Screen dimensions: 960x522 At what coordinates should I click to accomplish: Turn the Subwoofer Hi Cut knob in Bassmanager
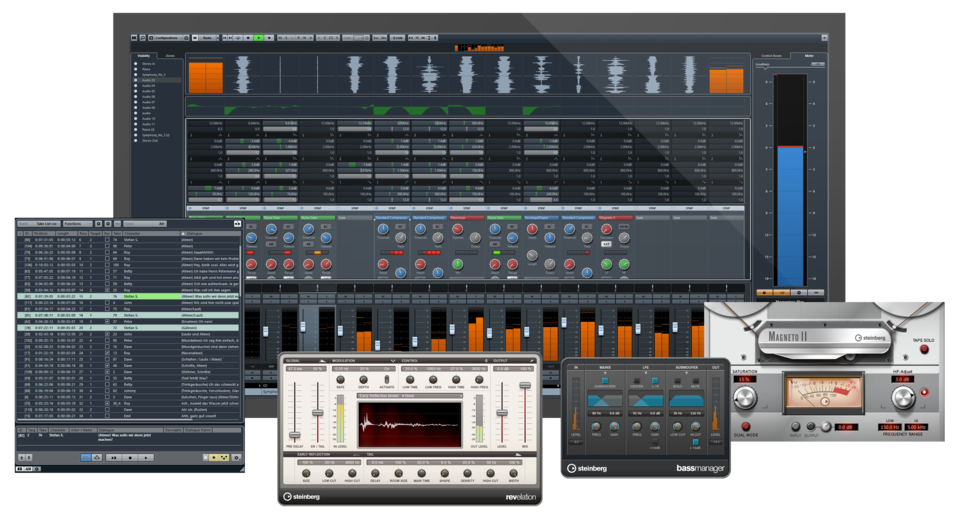(x=696, y=427)
